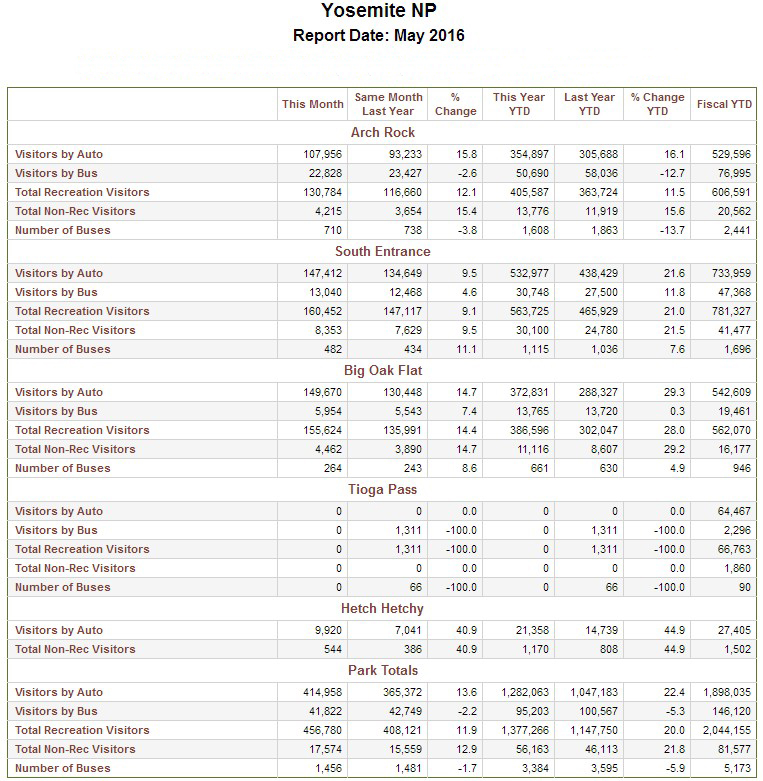763x781 pixels.
Task: Click the 'This Year YTD' column header
Action: pyautogui.click(x=519, y=104)
